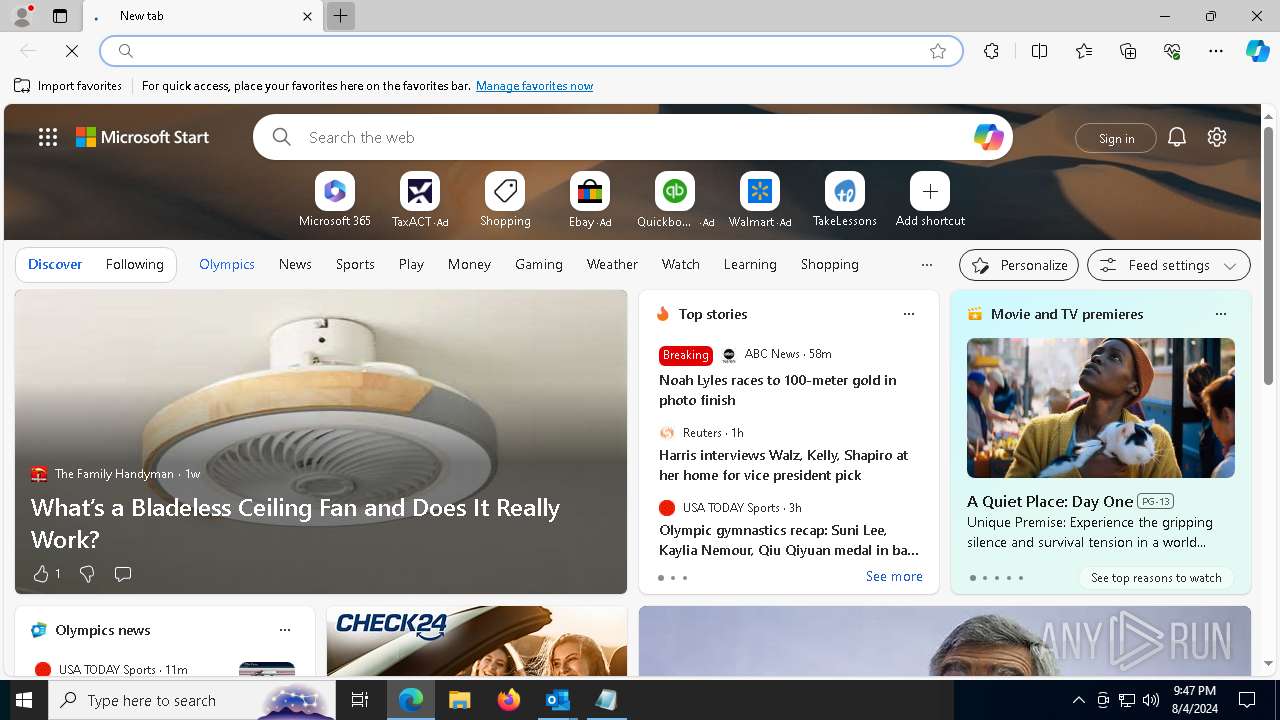Open Noah Lyles 100-meter gold story
The width and height of the screenshot is (1280, 720).
[778, 390]
